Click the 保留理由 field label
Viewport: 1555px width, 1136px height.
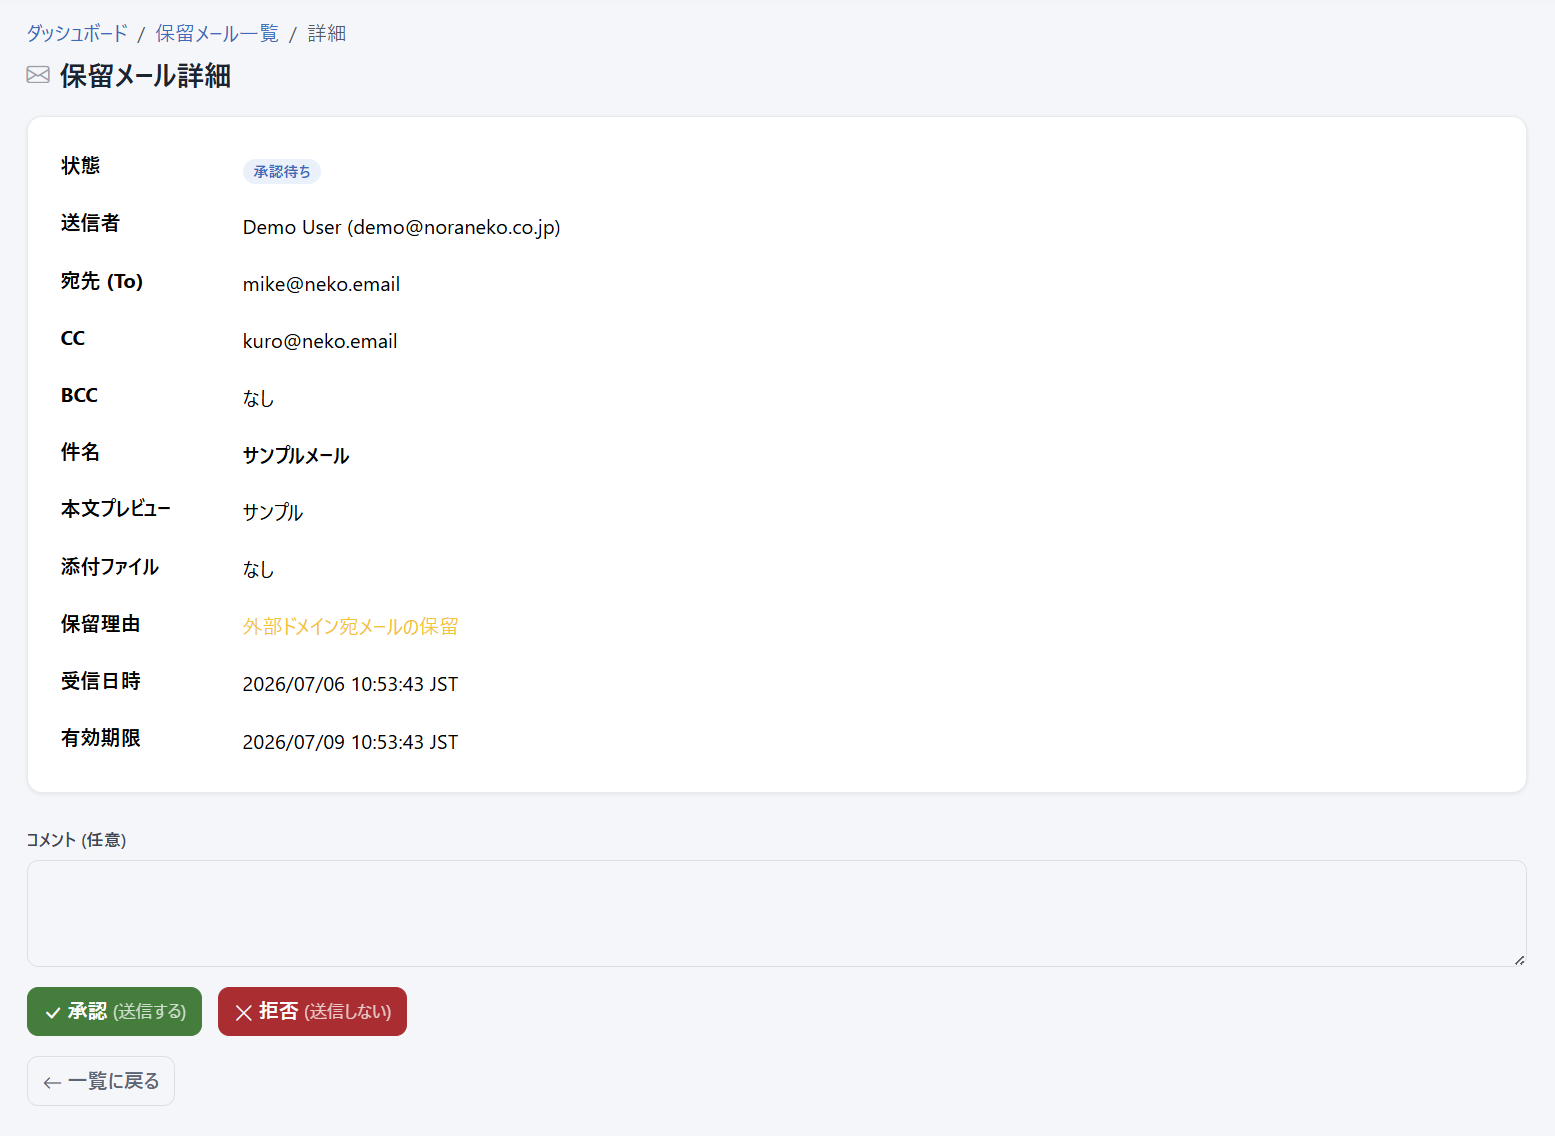pyautogui.click(x=100, y=624)
